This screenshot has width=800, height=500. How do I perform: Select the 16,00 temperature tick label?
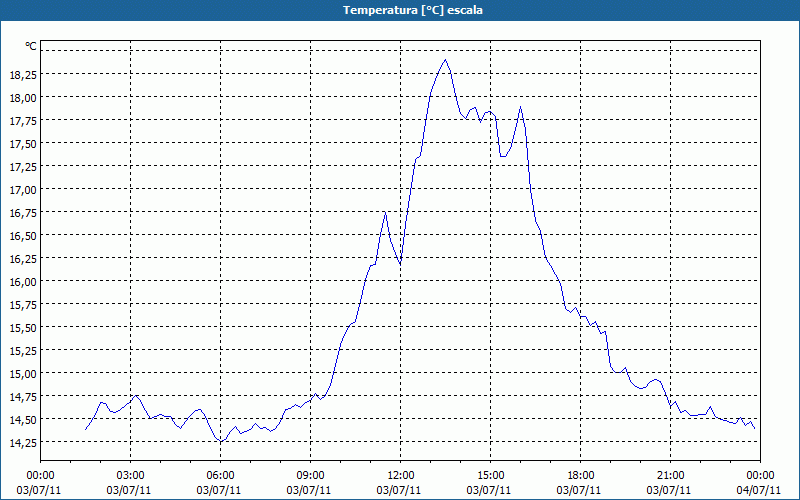(x=23, y=281)
